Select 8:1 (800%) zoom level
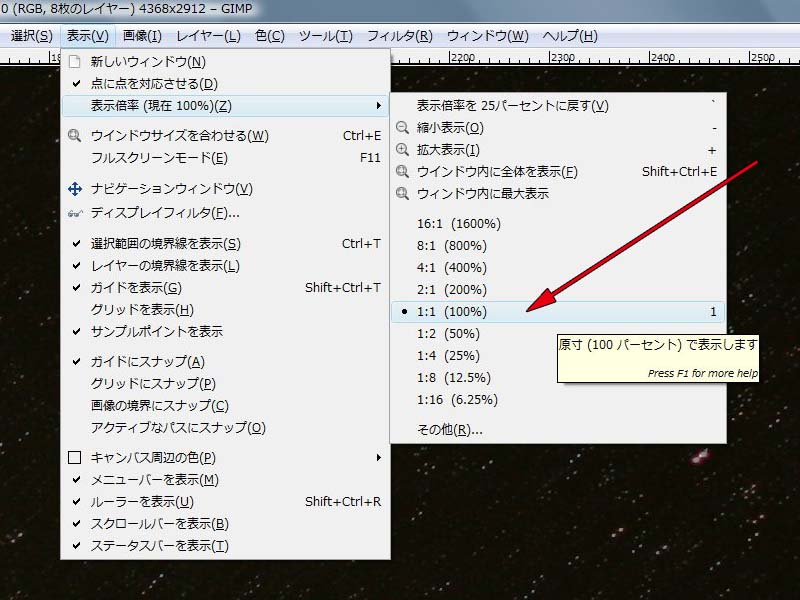This screenshot has width=800, height=600. (558, 245)
